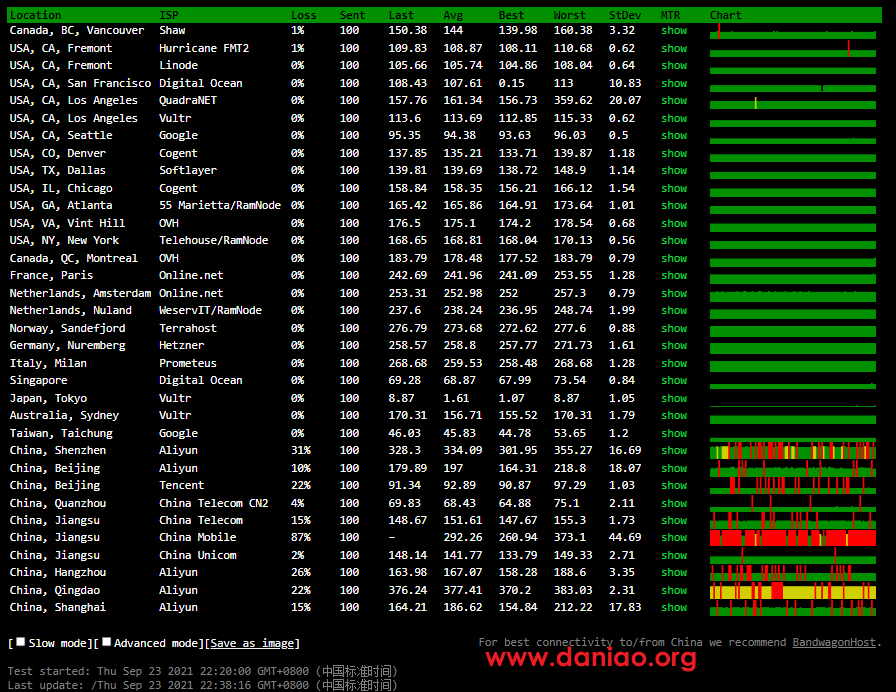Image resolution: width=896 pixels, height=692 pixels.
Task: Click the Qingdao Aliyun yellow latency chart
Action: pyautogui.click(x=793, y=590)
